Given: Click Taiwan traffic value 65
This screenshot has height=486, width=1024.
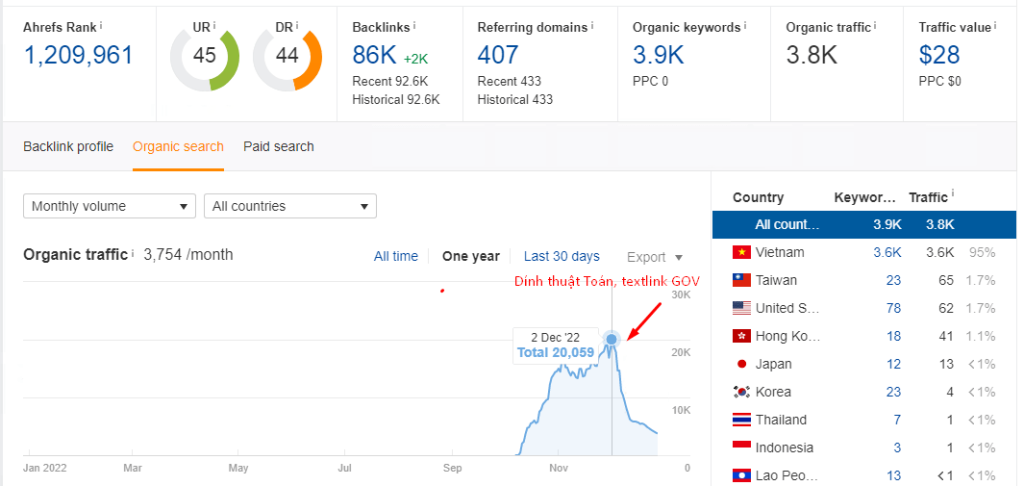Looking at the screenshot, I should coord(946,280).
